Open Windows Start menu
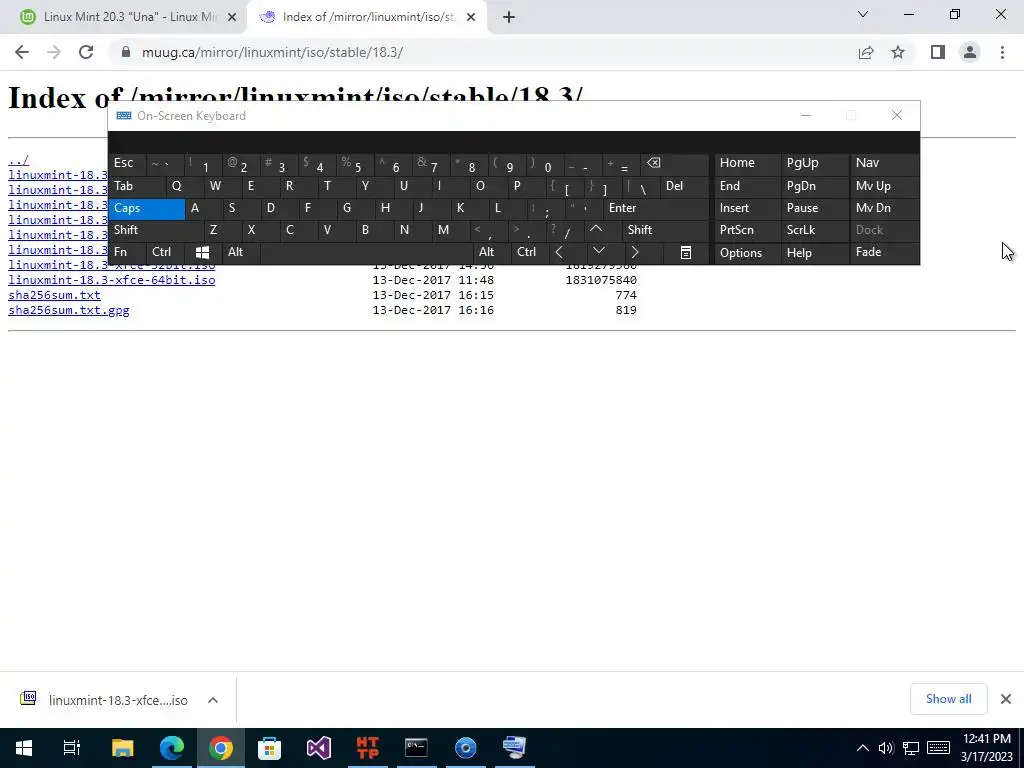This screenshot has width=1024, height=768. coord(24,748)
